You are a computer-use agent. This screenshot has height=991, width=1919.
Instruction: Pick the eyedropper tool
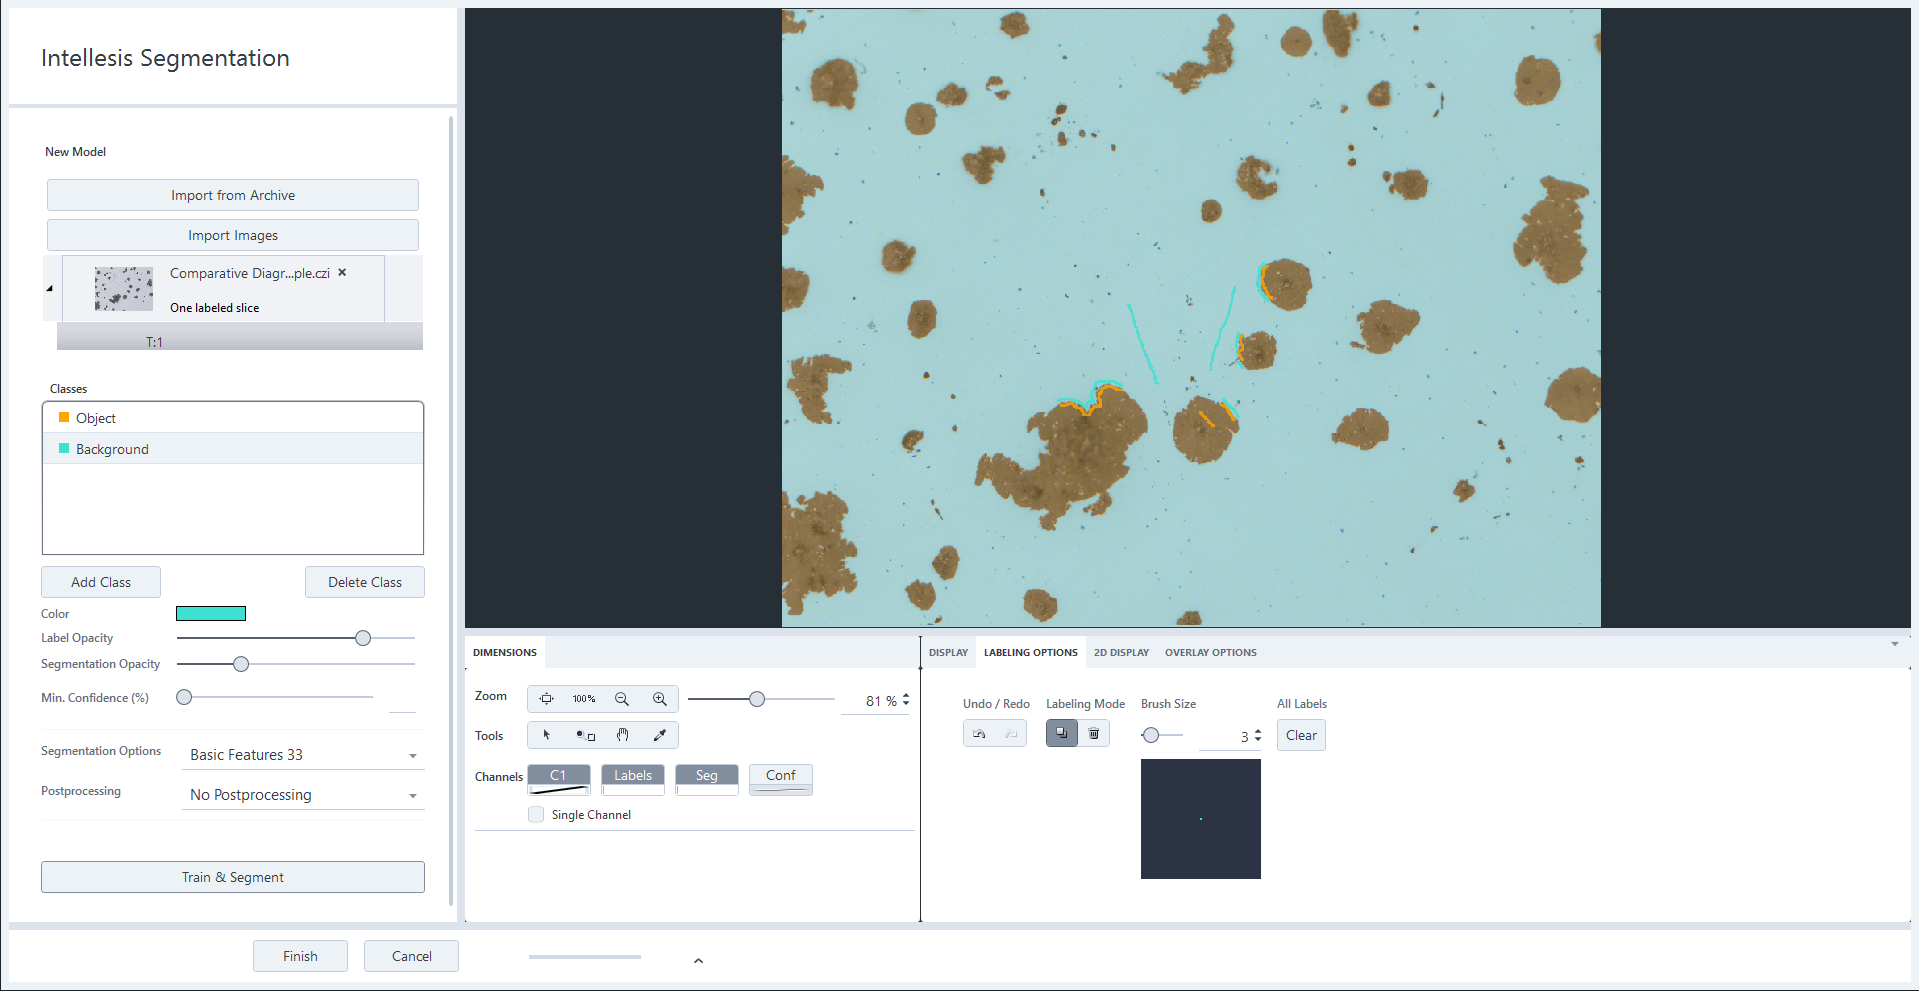[x=660, y=735]
